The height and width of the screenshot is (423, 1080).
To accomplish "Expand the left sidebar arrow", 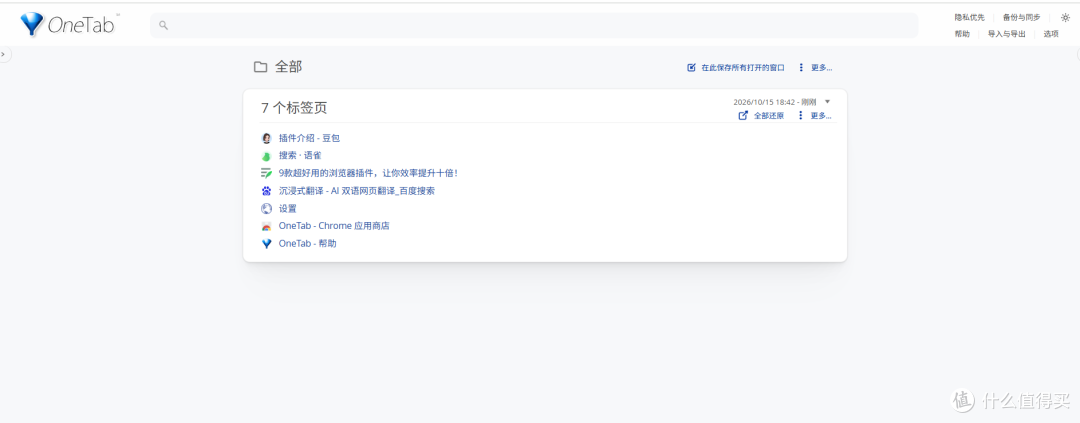I will click(3, 54).
